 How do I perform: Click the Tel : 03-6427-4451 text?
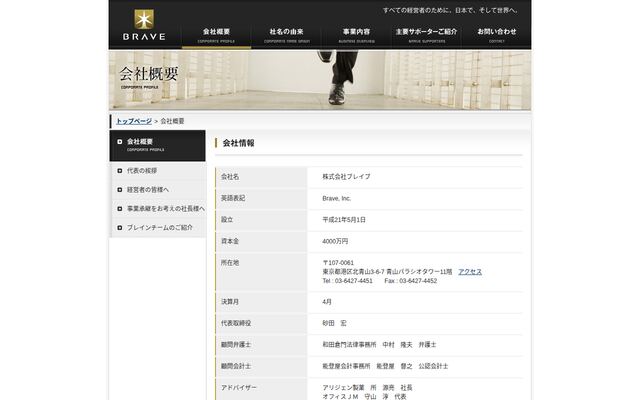click(x=347, y=281)
